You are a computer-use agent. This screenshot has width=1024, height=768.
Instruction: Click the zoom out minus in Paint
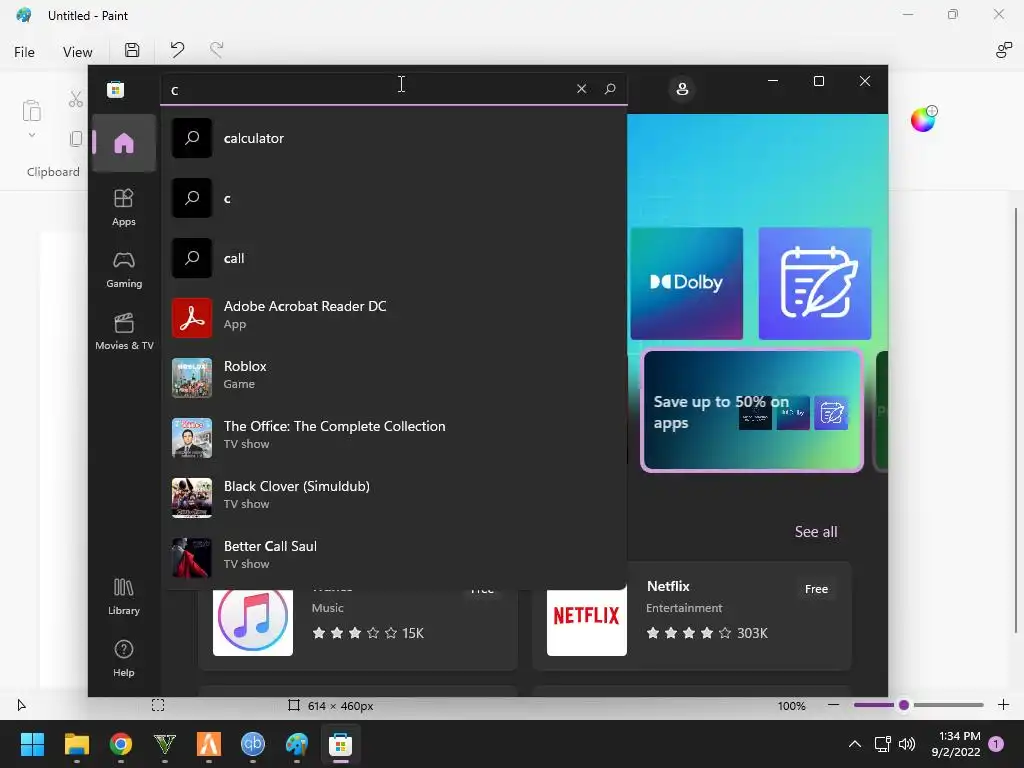833,705
